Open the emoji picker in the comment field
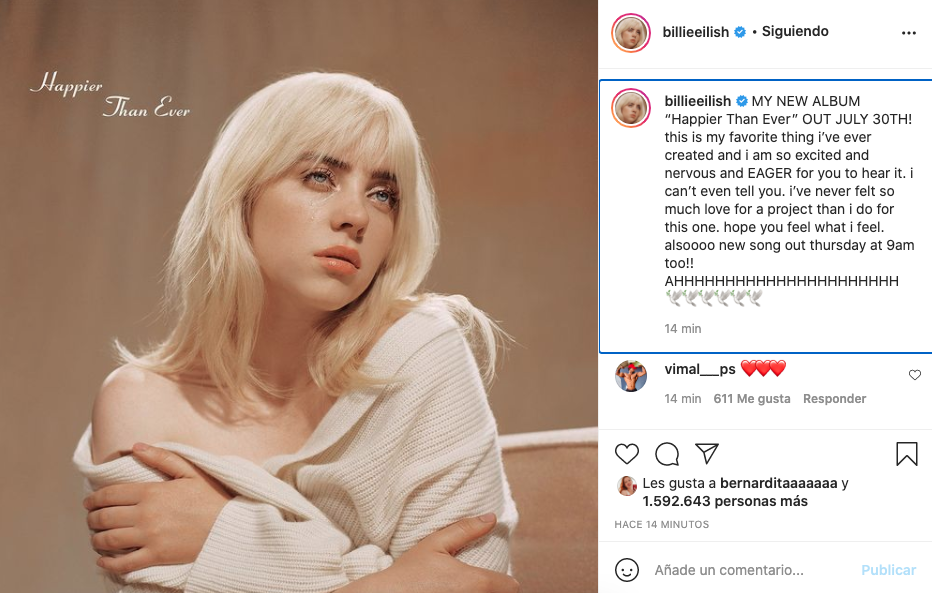This screenshot has width=932, height=593. click(x=628, y=570)
